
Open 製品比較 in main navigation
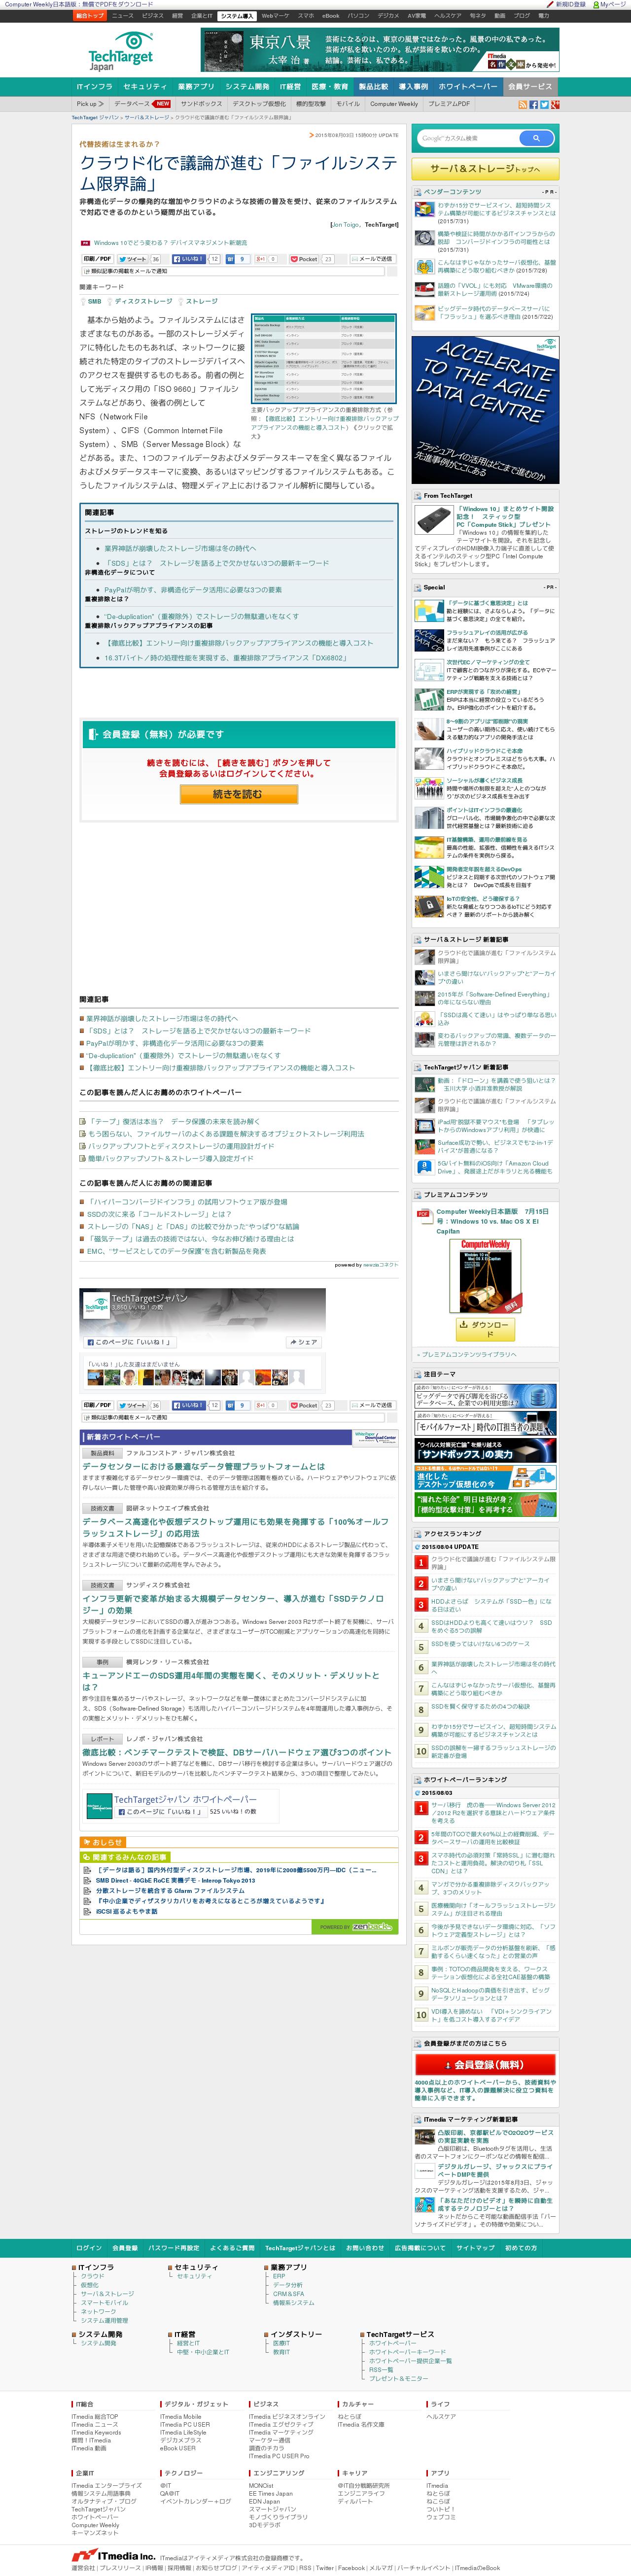click(373, 87)
